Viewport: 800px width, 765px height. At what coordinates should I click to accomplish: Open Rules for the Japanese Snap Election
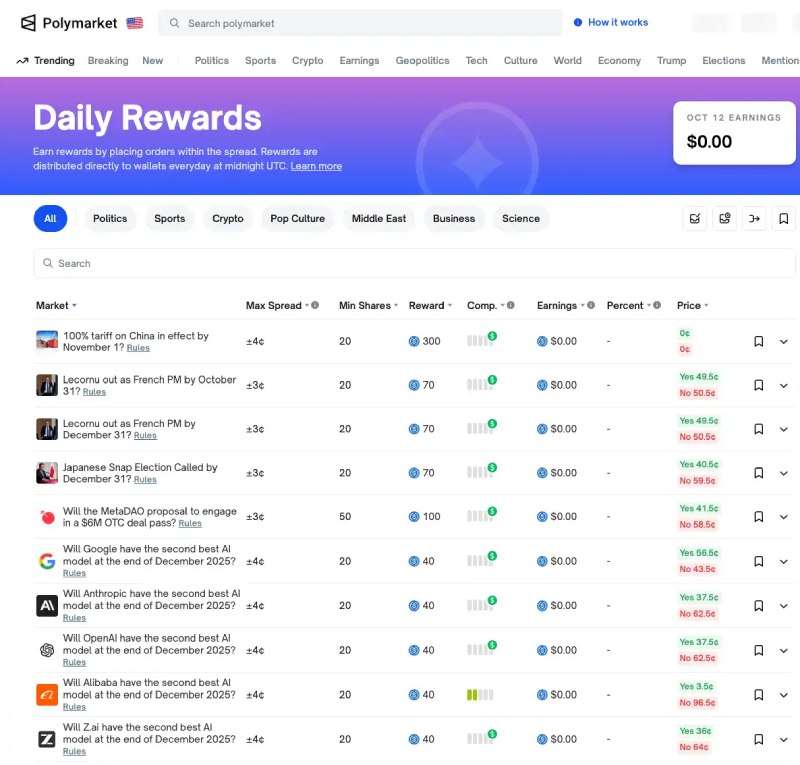[145, 480]
